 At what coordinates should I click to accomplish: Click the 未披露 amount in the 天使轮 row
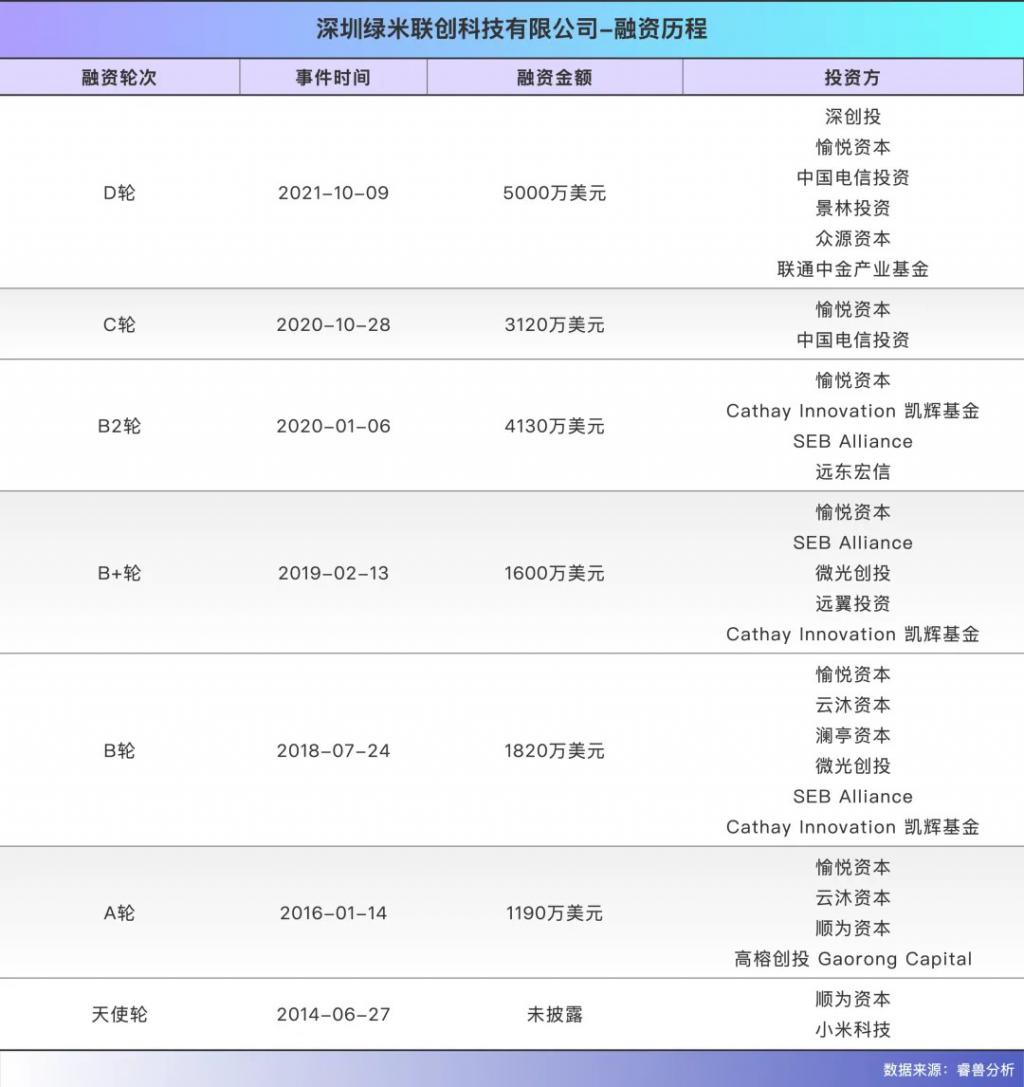click(x=556, y=1013)
